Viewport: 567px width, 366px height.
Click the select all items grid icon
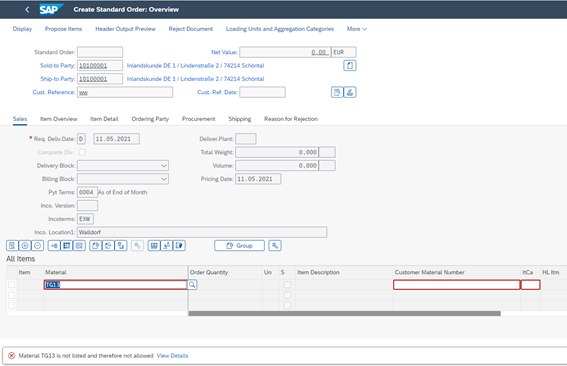[67, 246]
